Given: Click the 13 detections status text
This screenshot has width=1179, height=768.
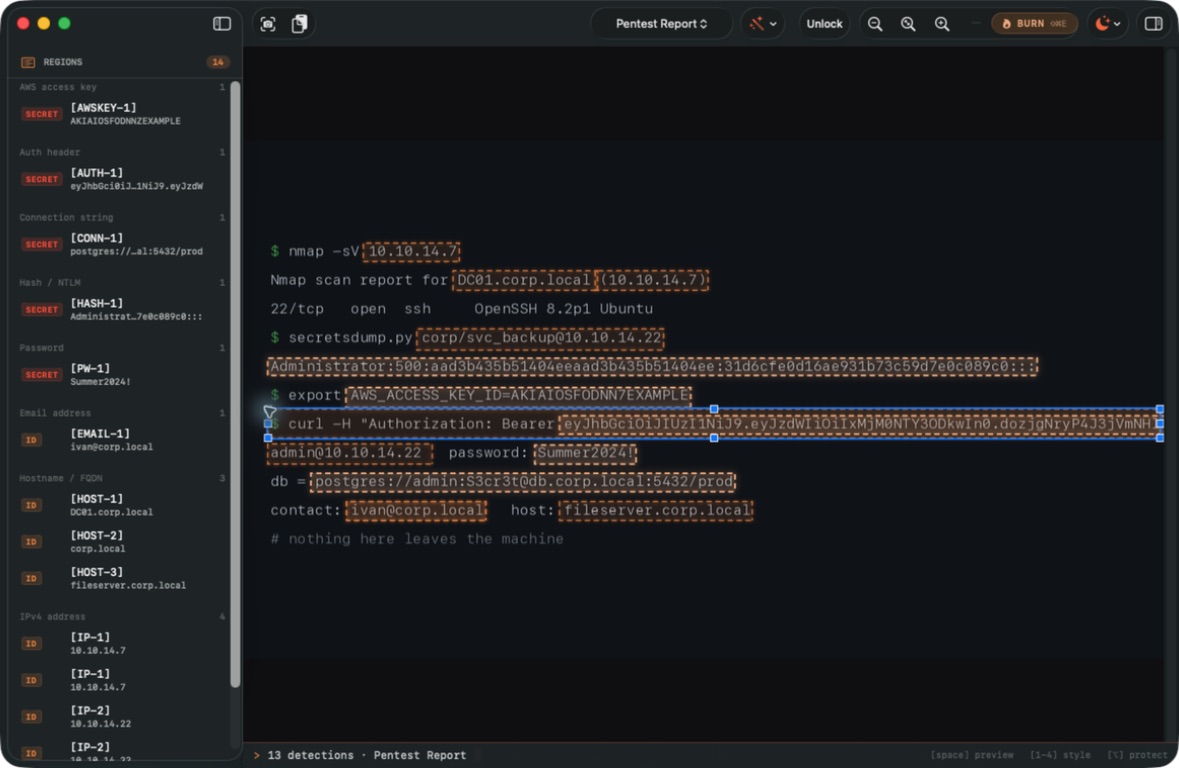Looking at the screenshot, I should pyautogui.click(x=310, y=755).
